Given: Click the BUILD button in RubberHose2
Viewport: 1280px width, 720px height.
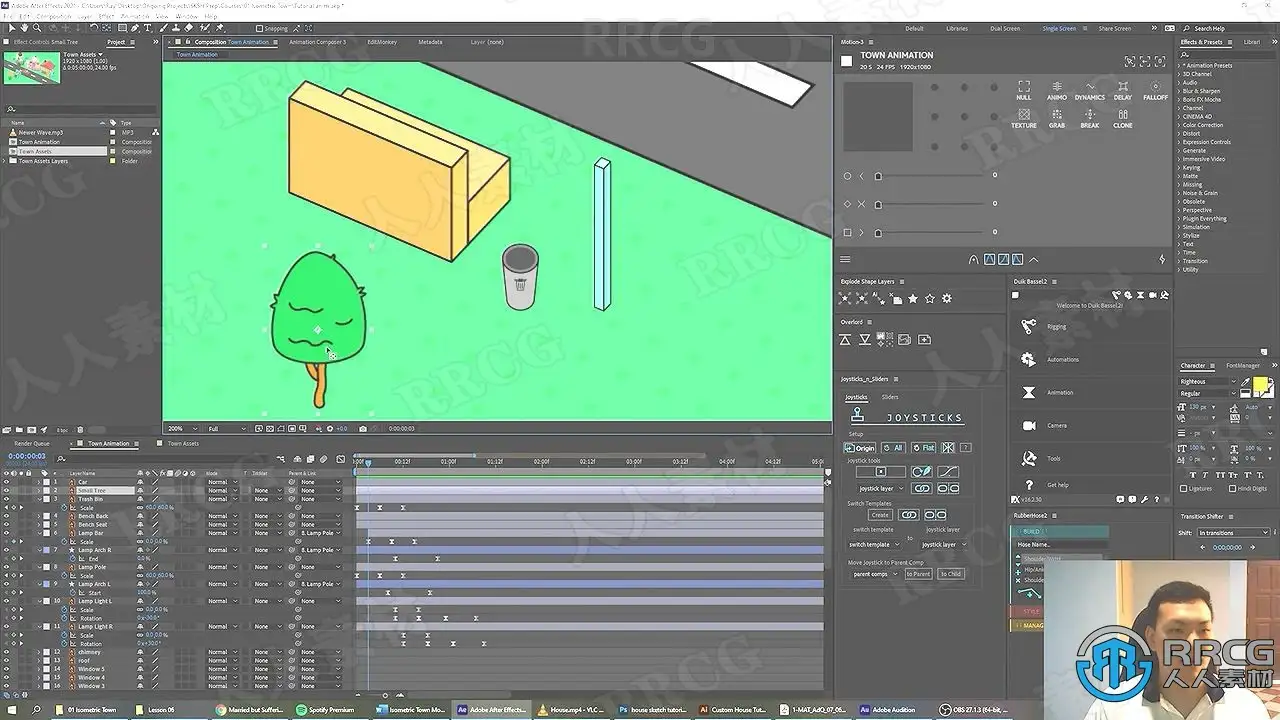Looking at the screenshot, I should click(x=1060, y=532).
